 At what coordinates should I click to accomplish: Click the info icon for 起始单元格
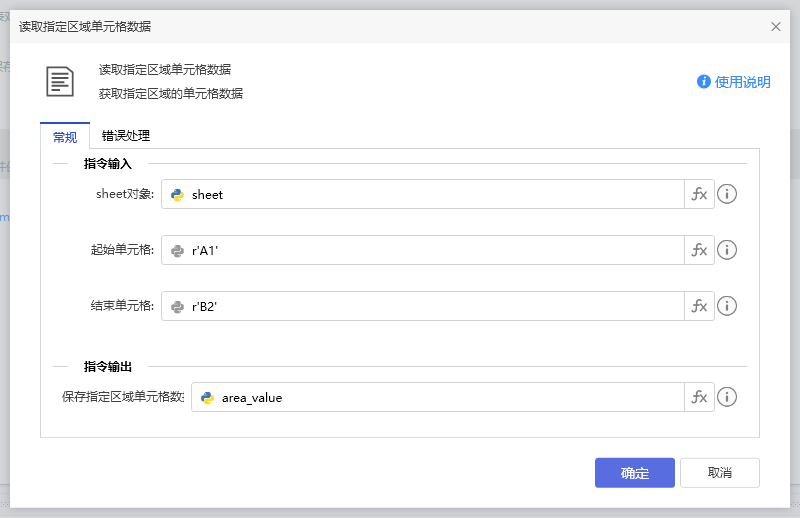tap(728, 250)
